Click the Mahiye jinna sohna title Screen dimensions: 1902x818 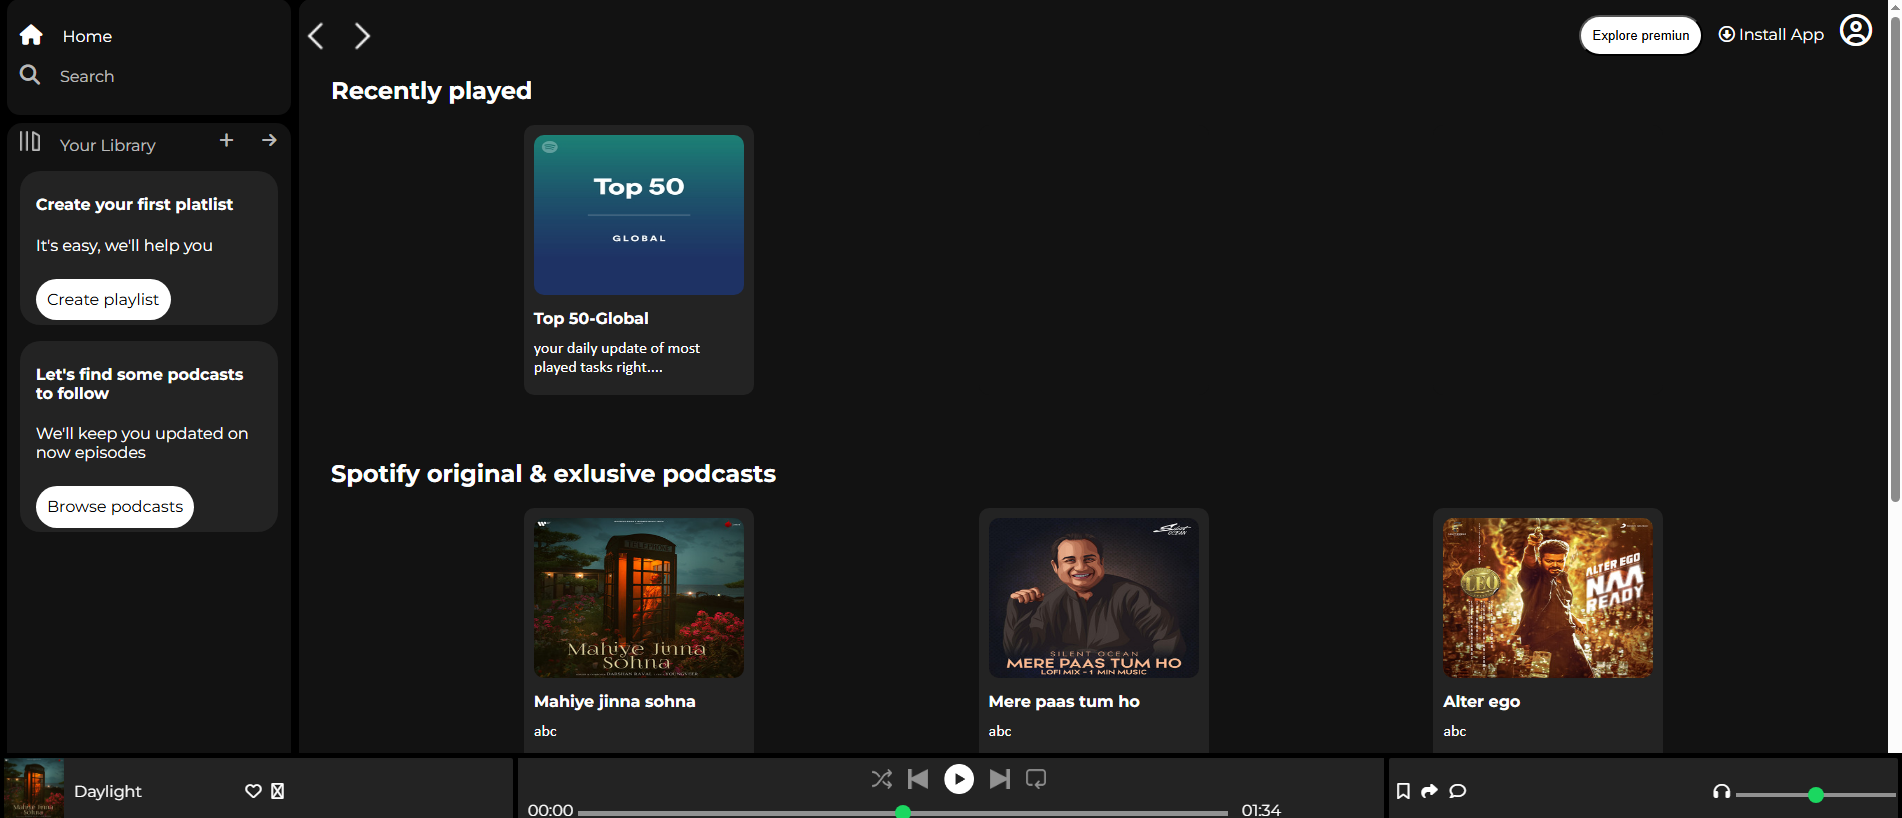[x=615, y=701]
